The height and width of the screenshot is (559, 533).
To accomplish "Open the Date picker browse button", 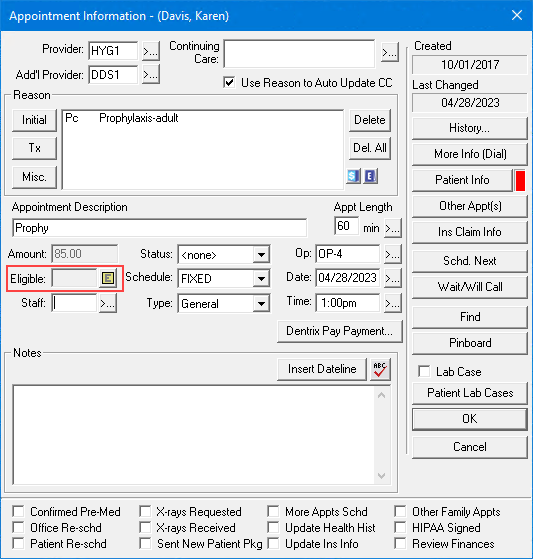I will coord(393,278).
